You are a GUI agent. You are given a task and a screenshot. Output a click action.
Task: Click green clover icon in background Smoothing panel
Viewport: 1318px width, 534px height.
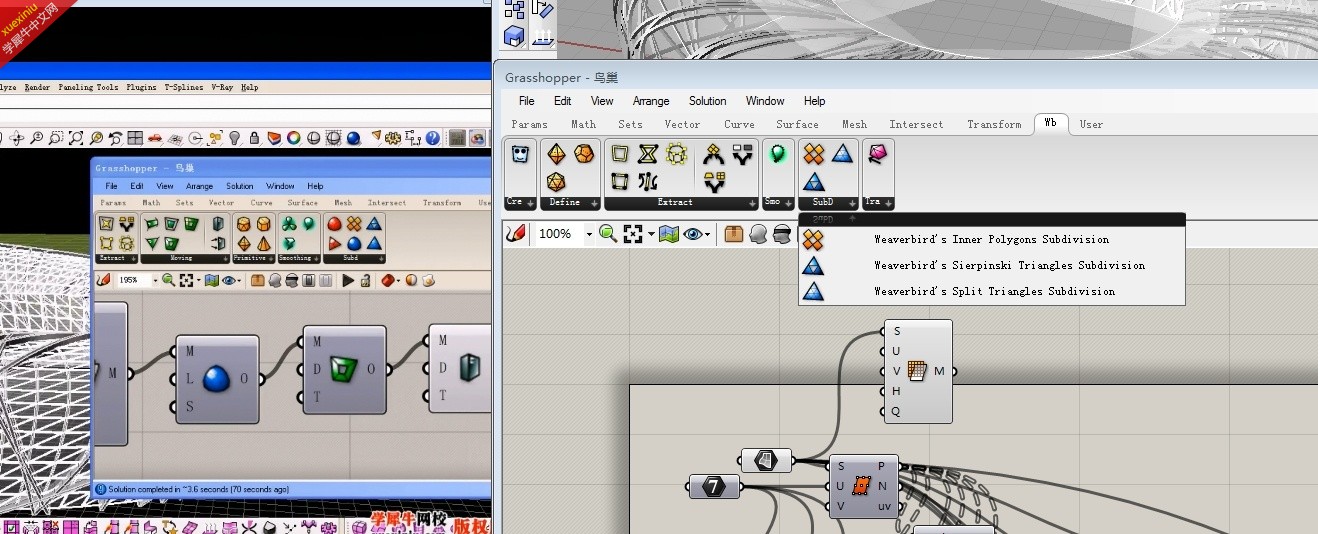[289, 224]
